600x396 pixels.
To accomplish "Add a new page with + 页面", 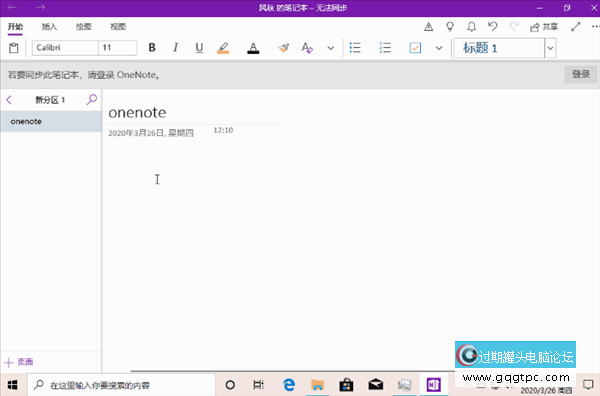I will 18,362.
